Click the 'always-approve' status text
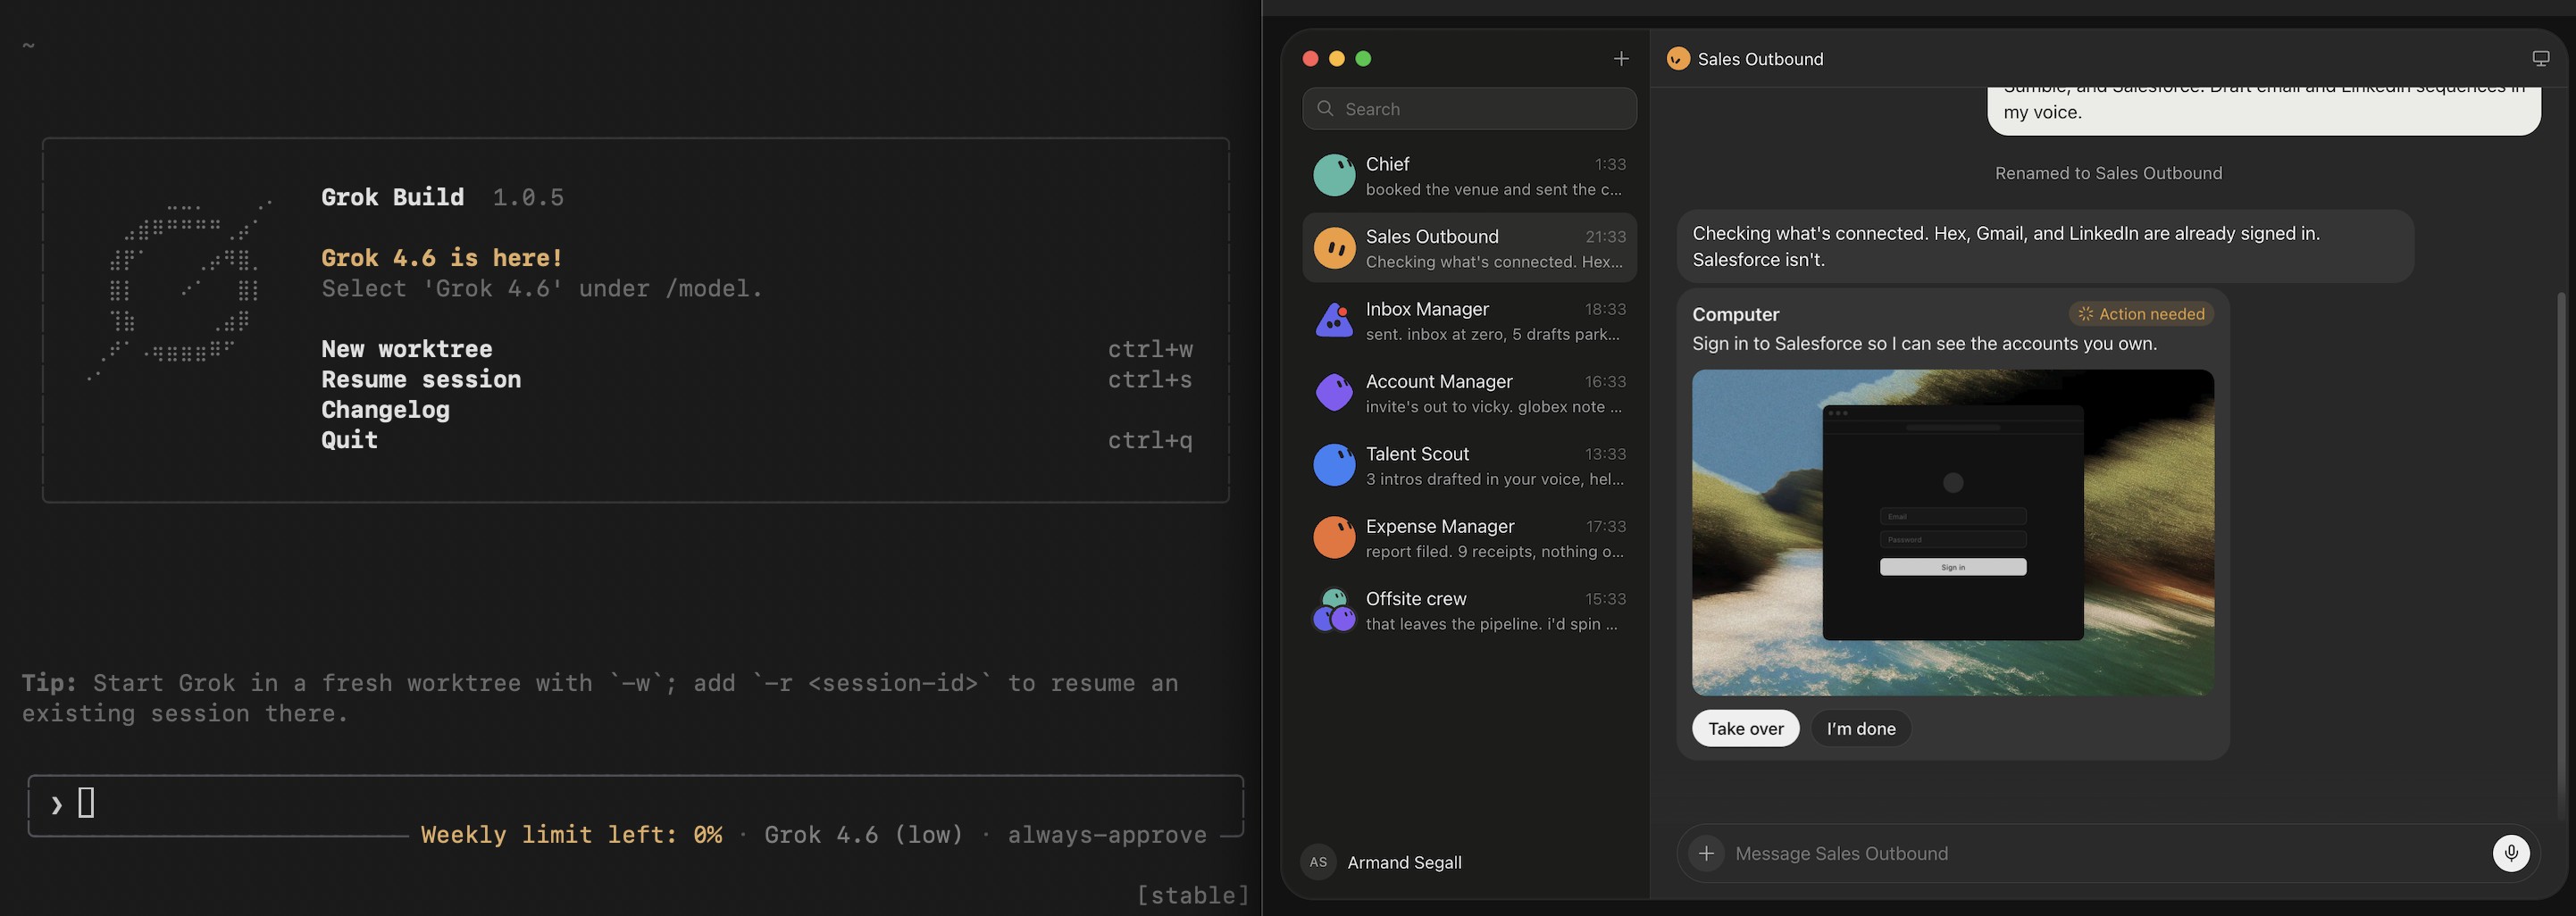Image resolution: width=2576 pixels, height=916 pixels. click(x=1107, y=834)
